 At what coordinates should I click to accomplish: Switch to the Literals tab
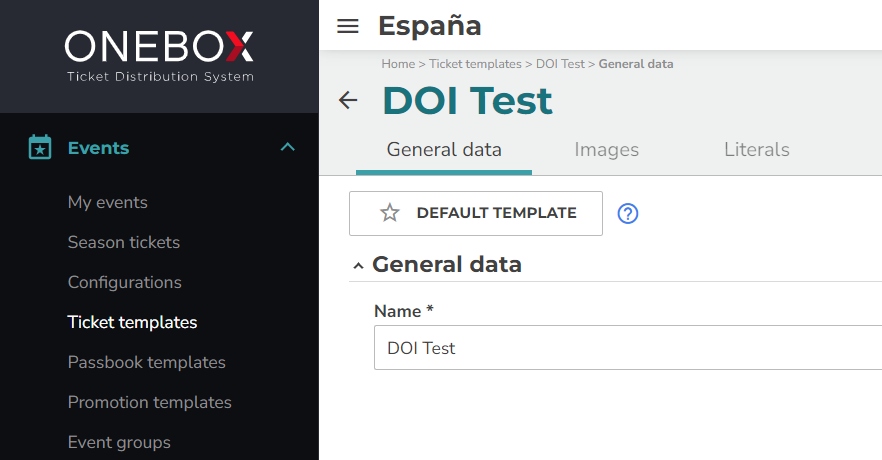(x=757, y=150)
